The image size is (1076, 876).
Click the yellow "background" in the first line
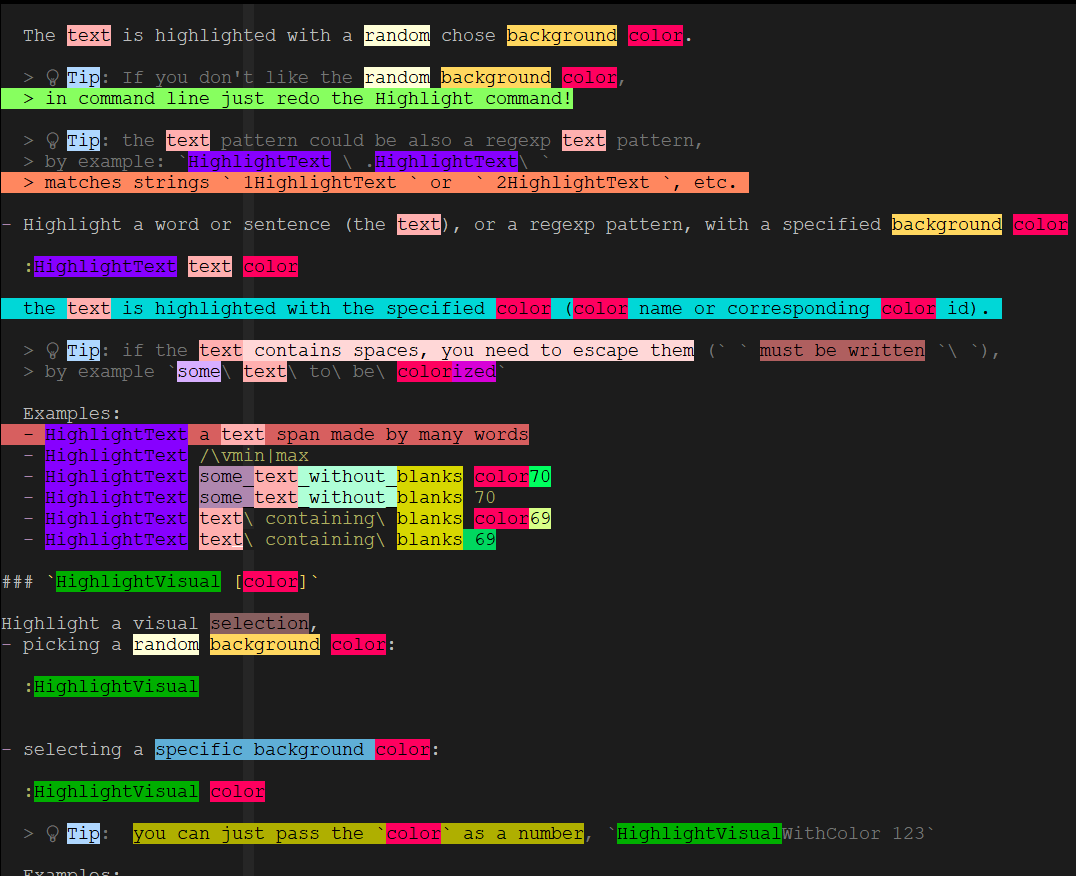pyautogui.click(x=561, y=36)
